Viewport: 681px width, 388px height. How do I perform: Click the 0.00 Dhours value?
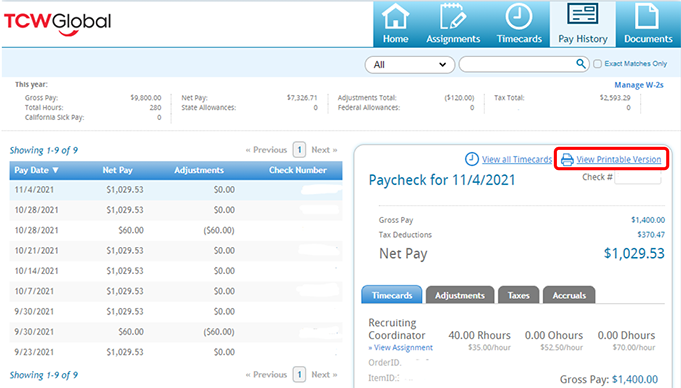coord(626,335)
